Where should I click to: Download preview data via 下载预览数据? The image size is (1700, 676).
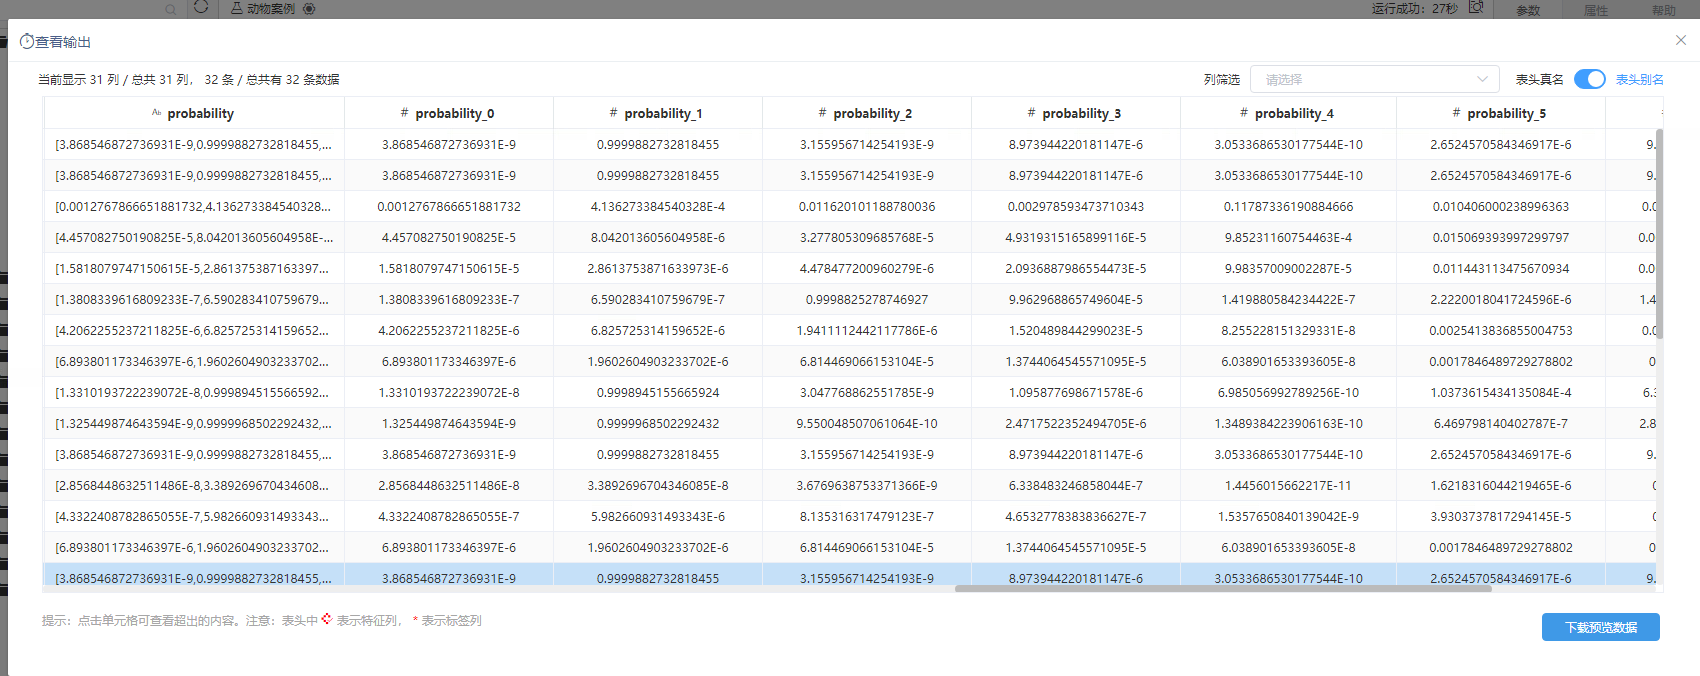coord(1601,627)
